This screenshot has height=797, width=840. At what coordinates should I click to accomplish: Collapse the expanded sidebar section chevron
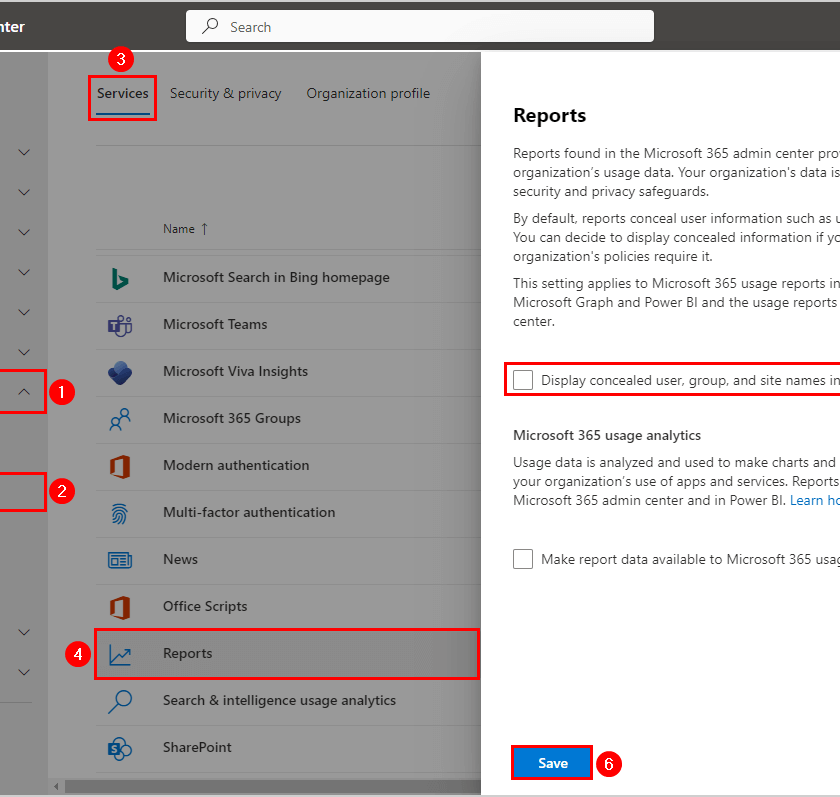click(x=24, y=392)
